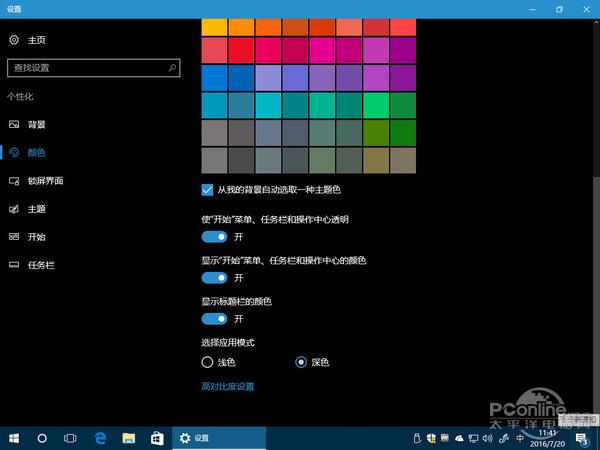Viewport: 600px width, 450px height.
Task: Toggle 显示开始菜单、任务栏和操作中心的颜色 switch
Action: [x=214, y=278]
